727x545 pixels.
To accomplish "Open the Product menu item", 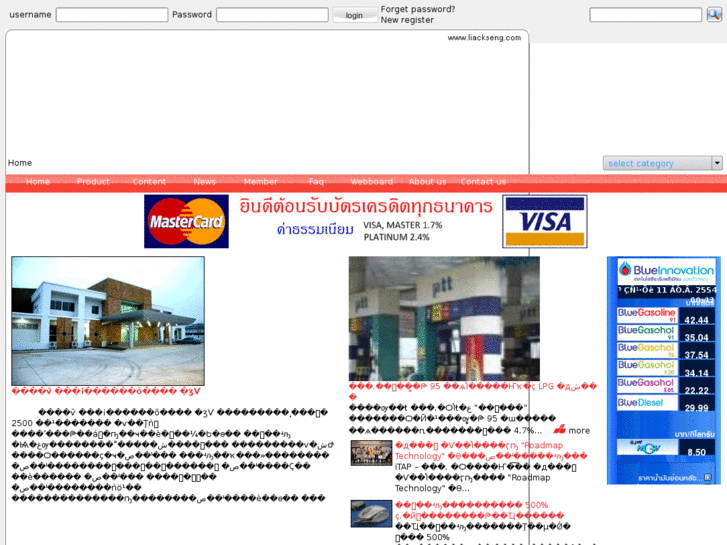I will coord(93,182).
